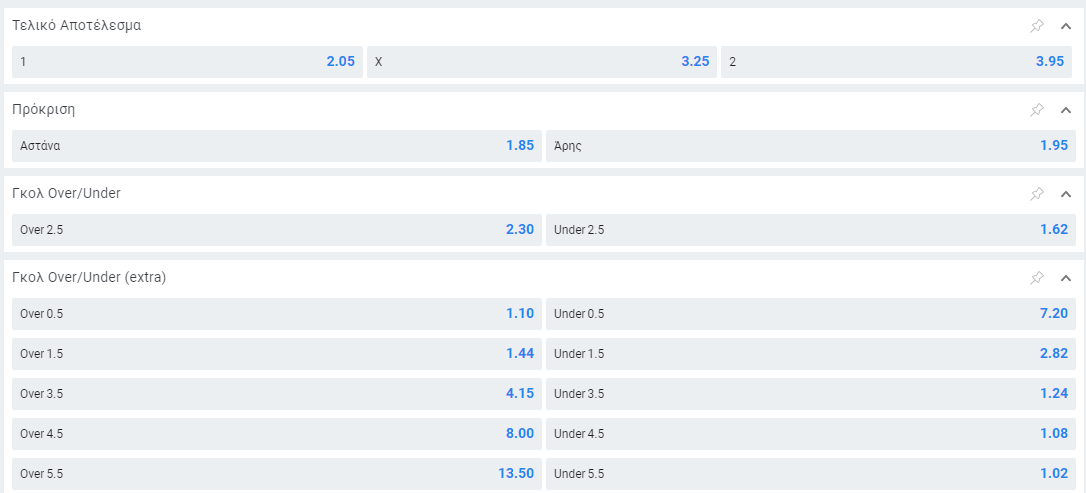Pin the Πρόκριση market
This screenshot has height=493, width=1086.
1037,110
